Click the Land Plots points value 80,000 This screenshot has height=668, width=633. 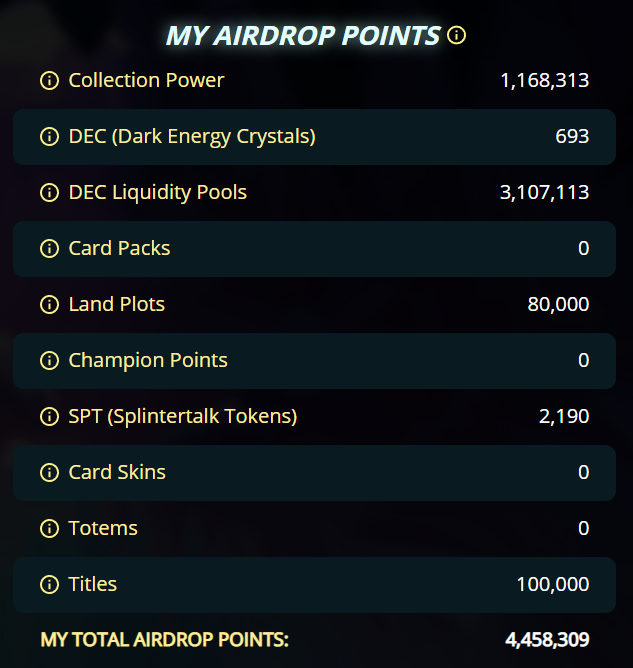[558, 305]
